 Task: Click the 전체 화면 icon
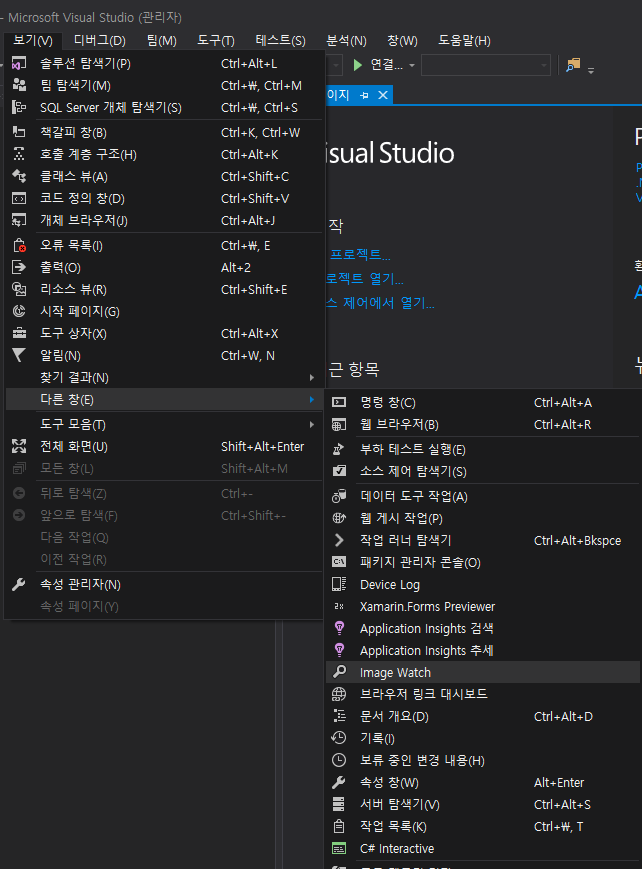[19, 447]
